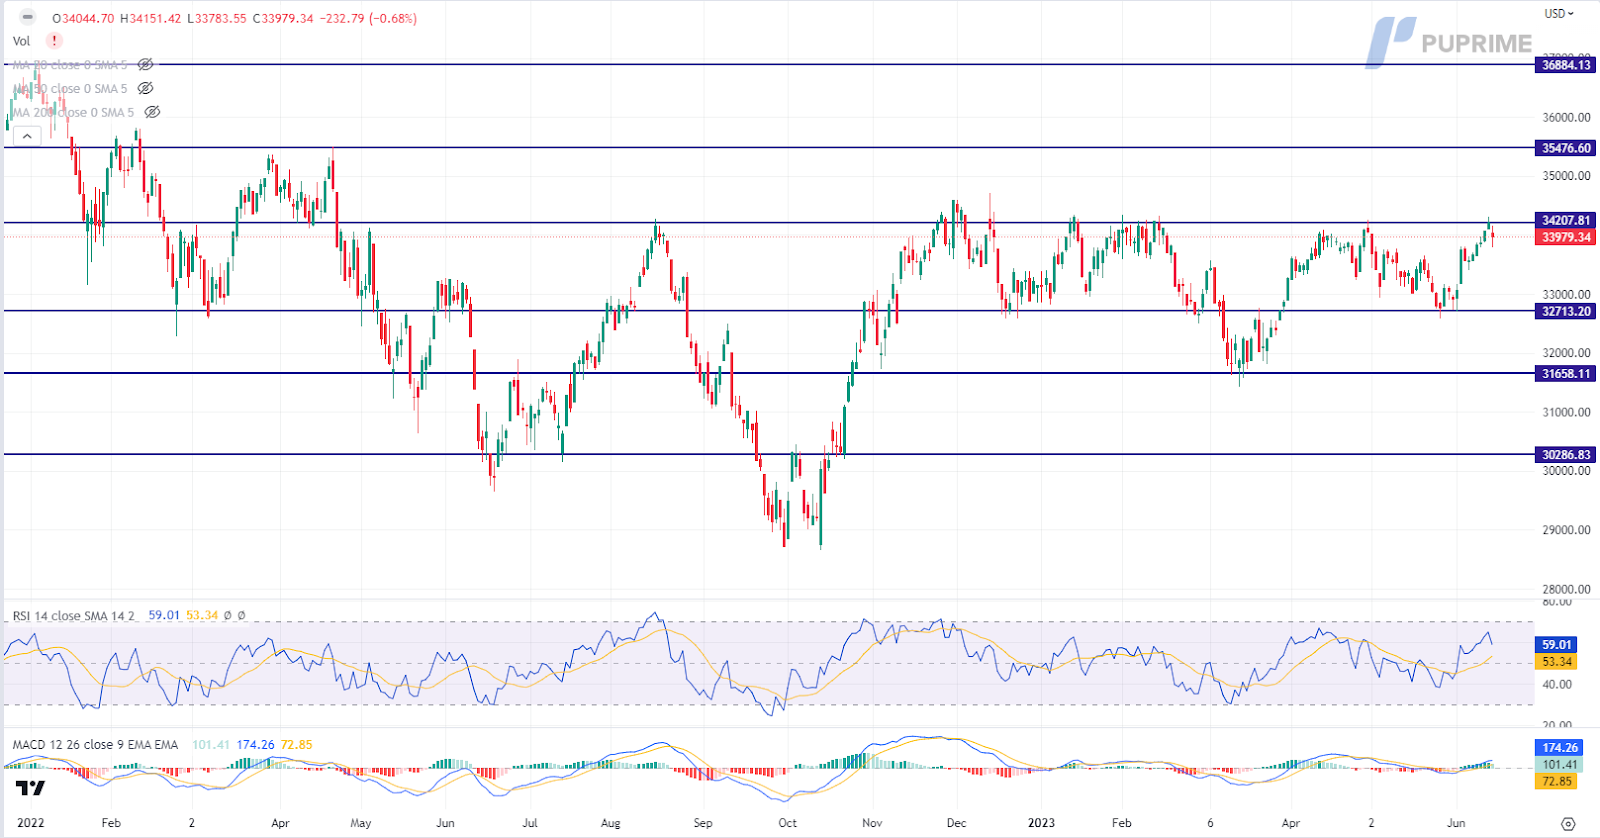The image size is (1600, 838).
Task: Click the 29000.00 price scale label
Action: click(1566, 530)
